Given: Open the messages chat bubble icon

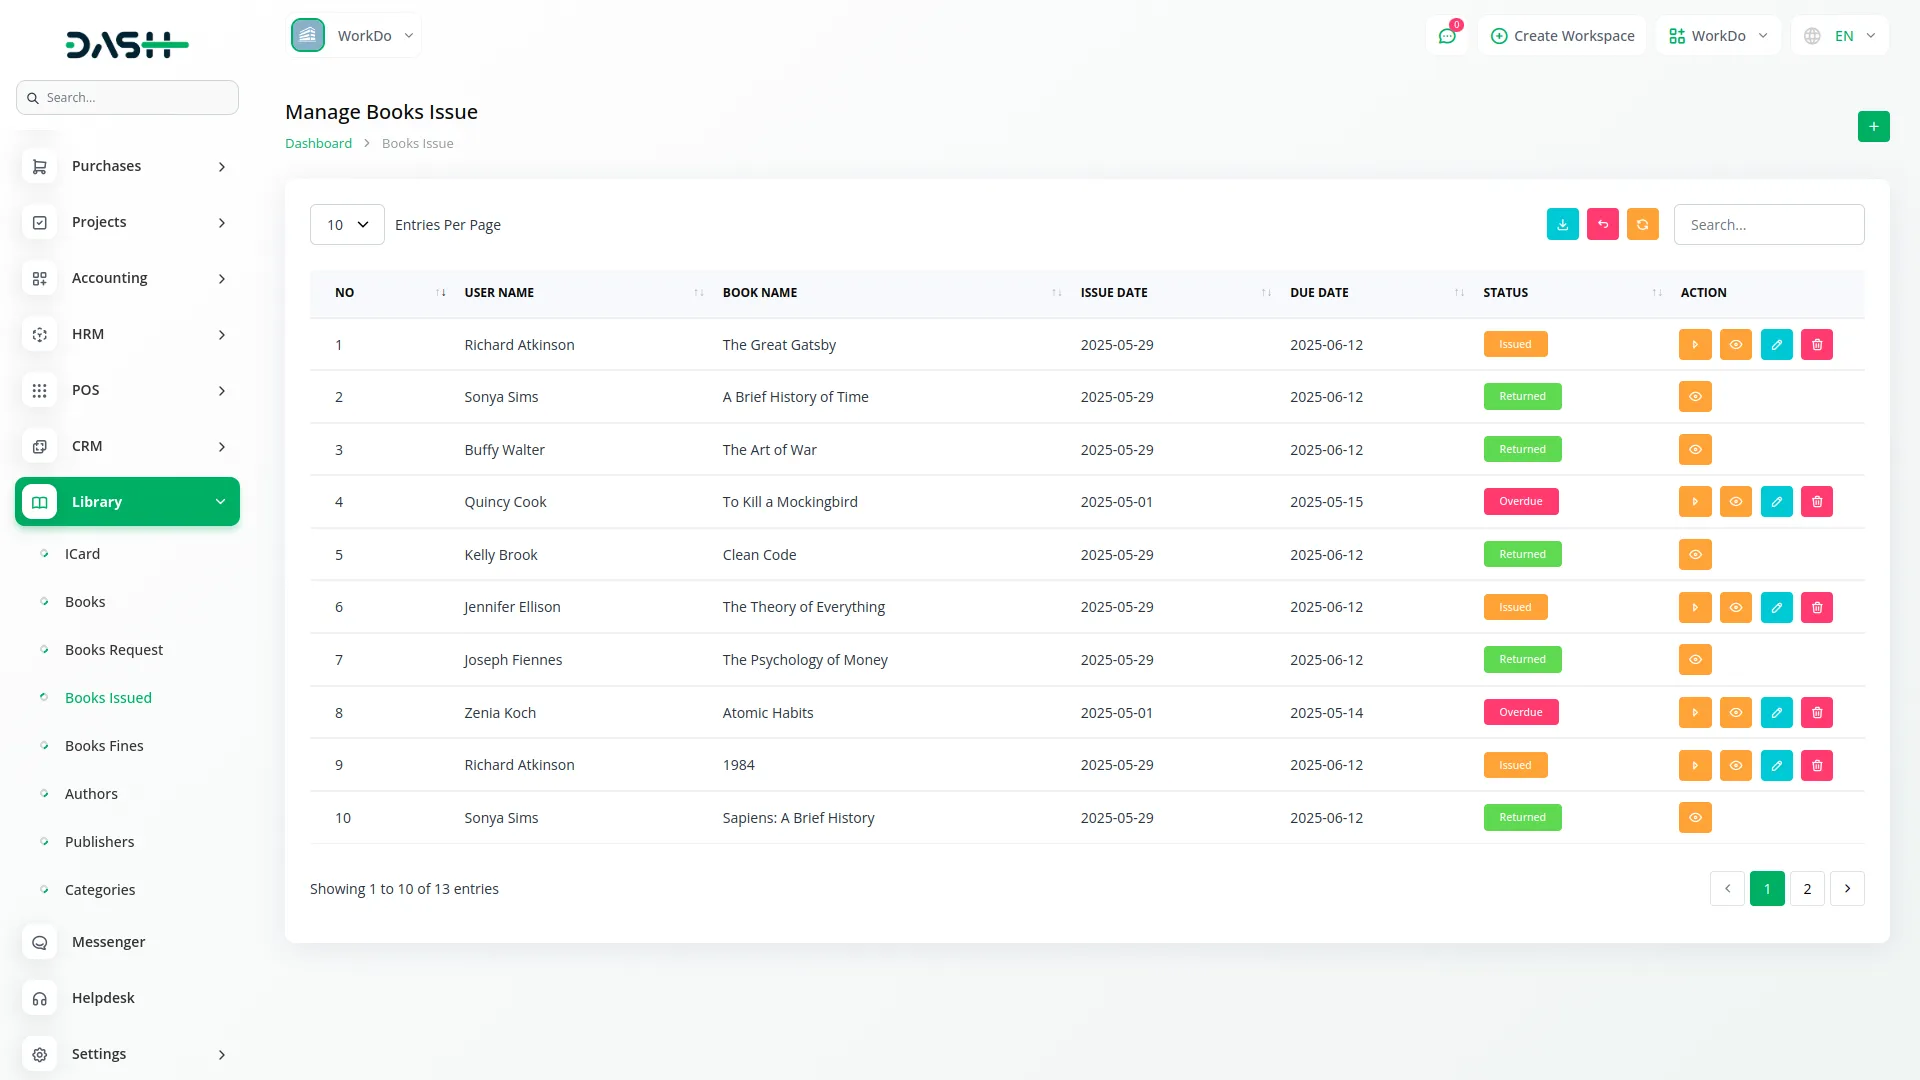Looking at the screenshot, I should coord(1447,35).
